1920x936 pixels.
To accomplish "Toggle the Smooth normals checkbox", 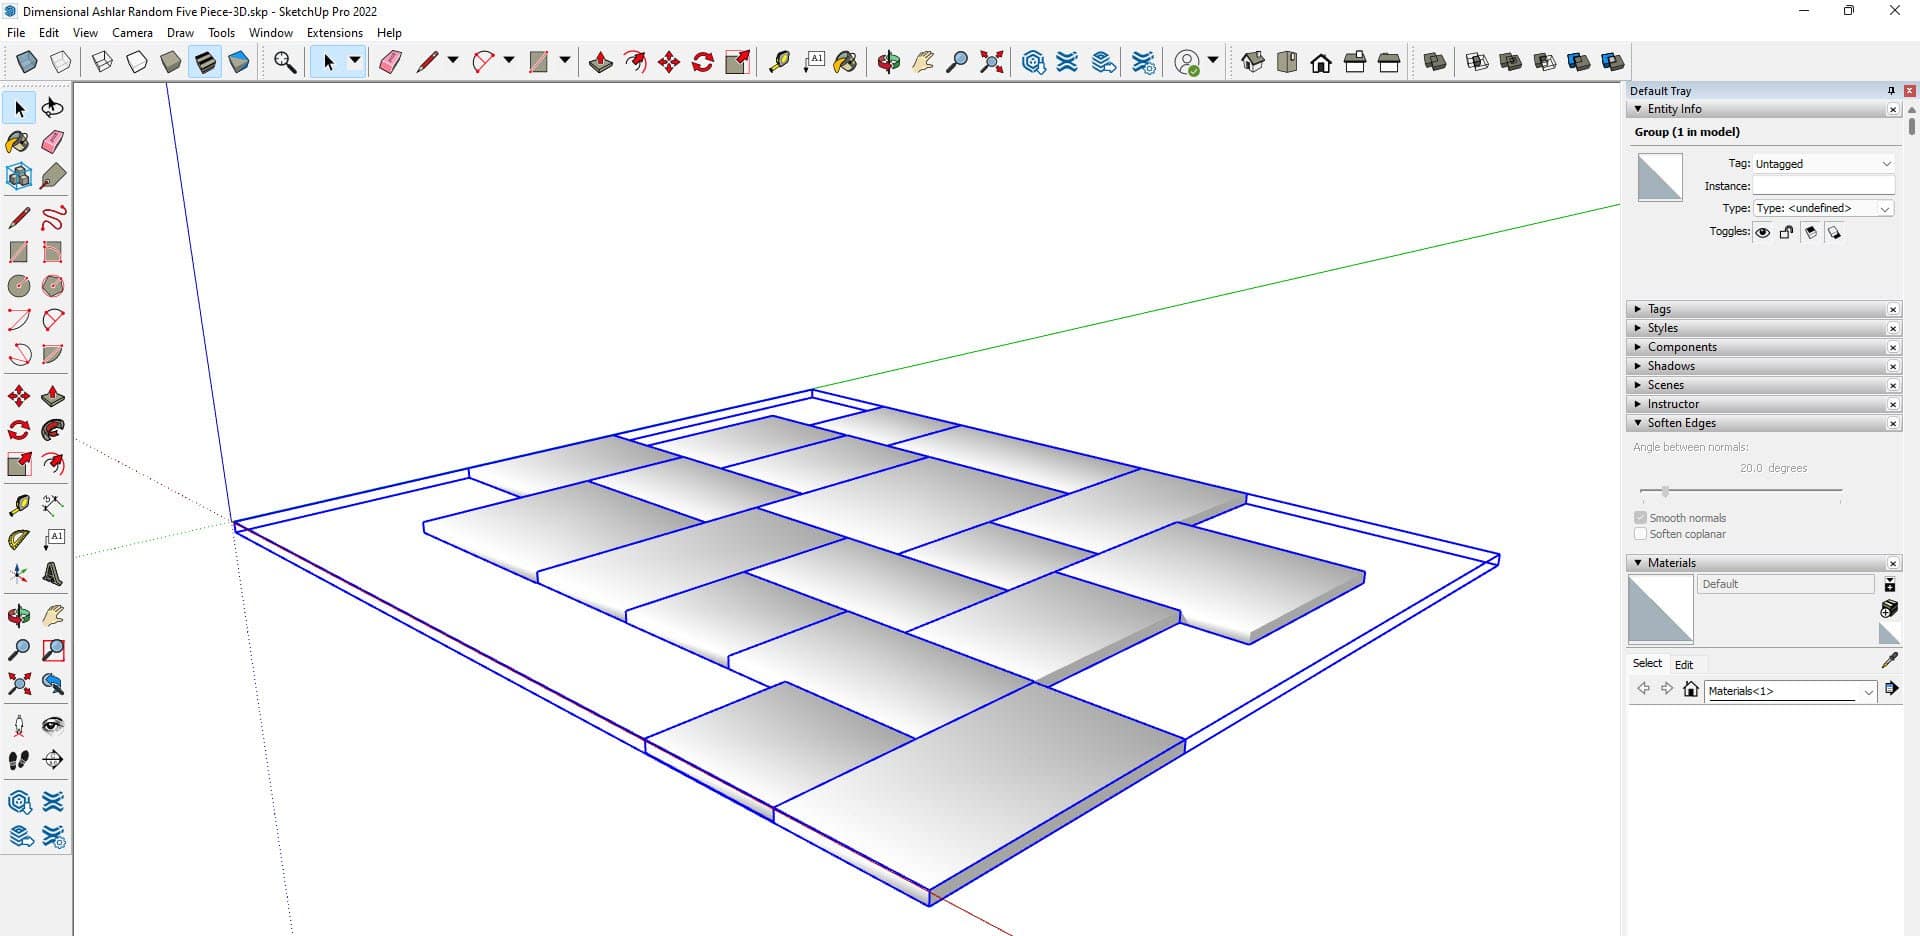I will (x=1640, y=518).
